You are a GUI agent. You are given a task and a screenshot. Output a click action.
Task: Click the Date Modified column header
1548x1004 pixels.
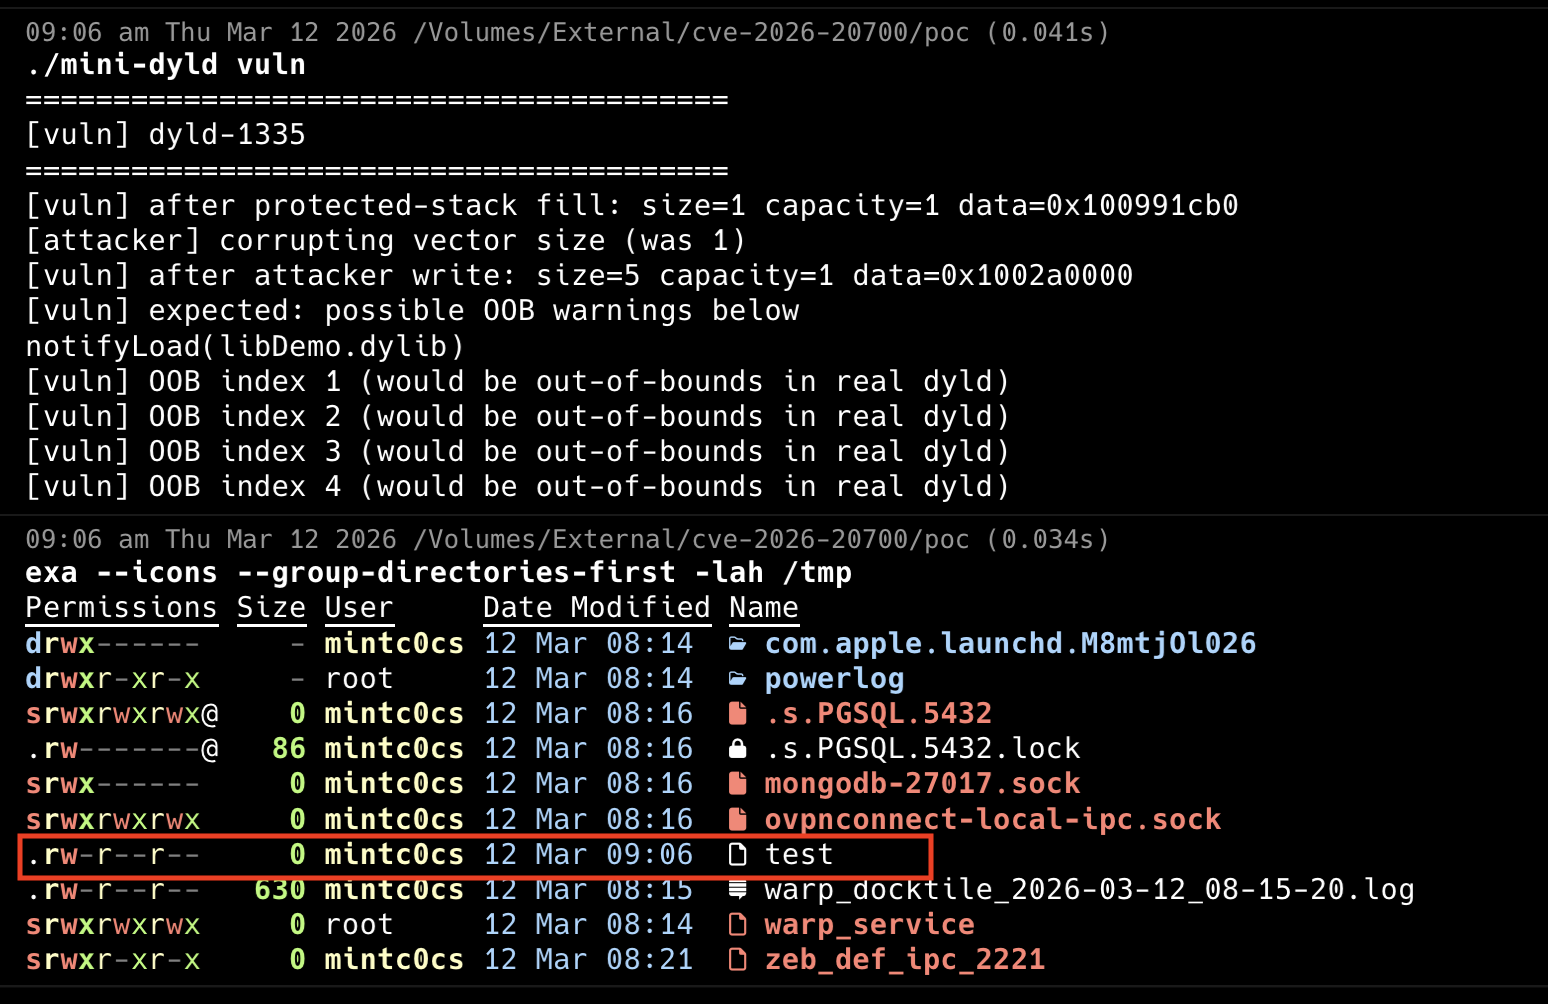click(596, 608)
